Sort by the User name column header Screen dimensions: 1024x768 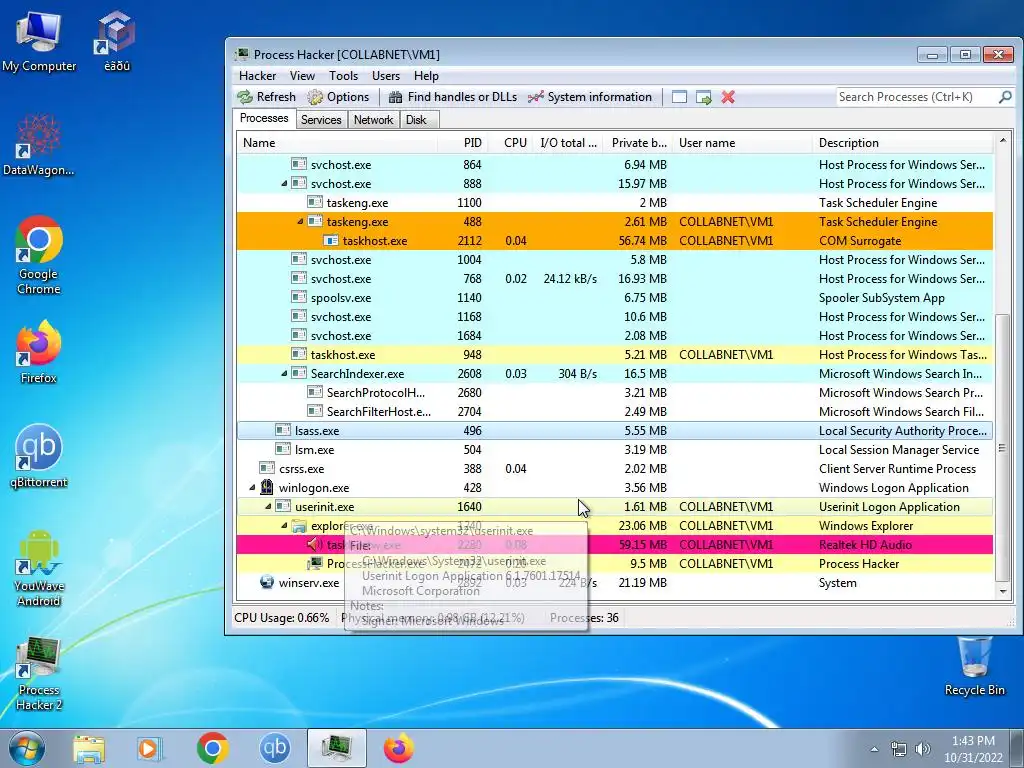pyautogui.click(x=743, y=142)
